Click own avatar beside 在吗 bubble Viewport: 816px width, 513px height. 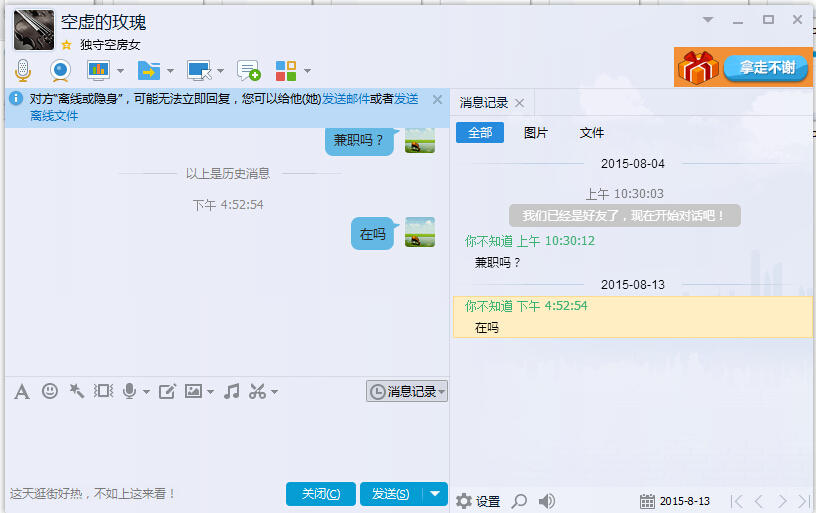[x=420, y=232]
